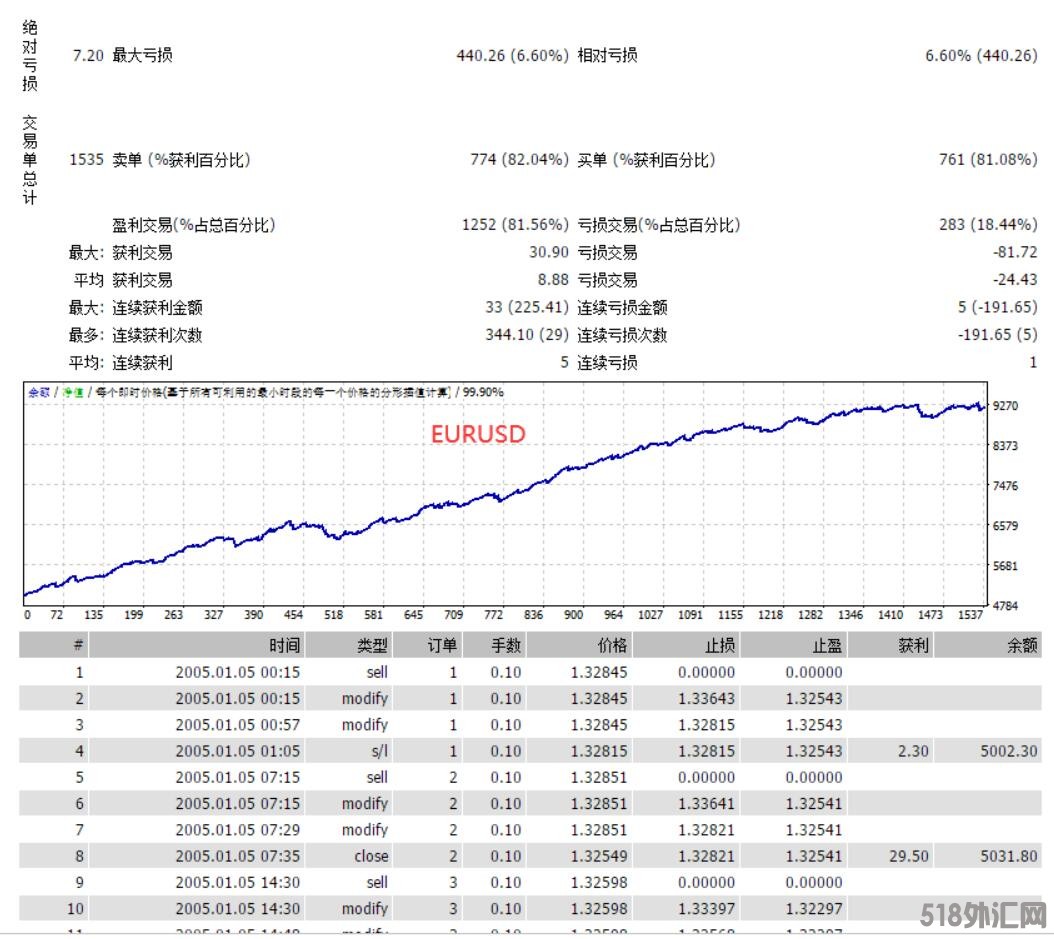
Task: Click the red EURUSD label on chart
Action: [x=478, y=434]
